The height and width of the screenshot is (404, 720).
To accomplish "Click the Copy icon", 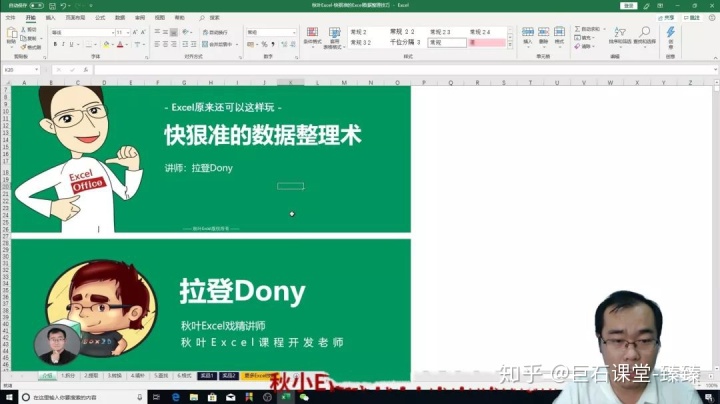I will (x=24, y=38).
